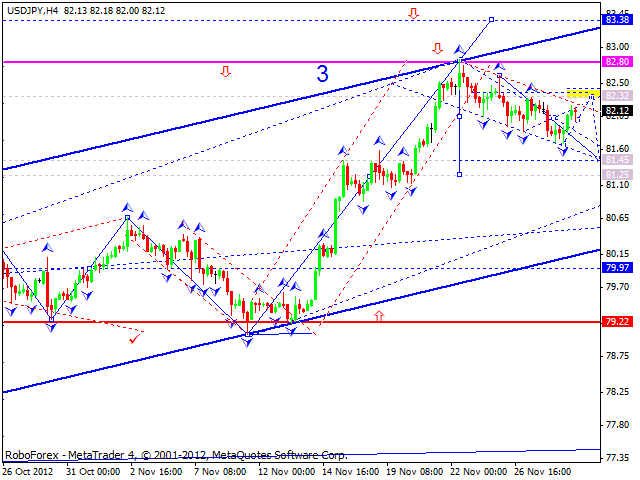
Task: Click the red down arrow left of the peak
Action: (438, 49)
